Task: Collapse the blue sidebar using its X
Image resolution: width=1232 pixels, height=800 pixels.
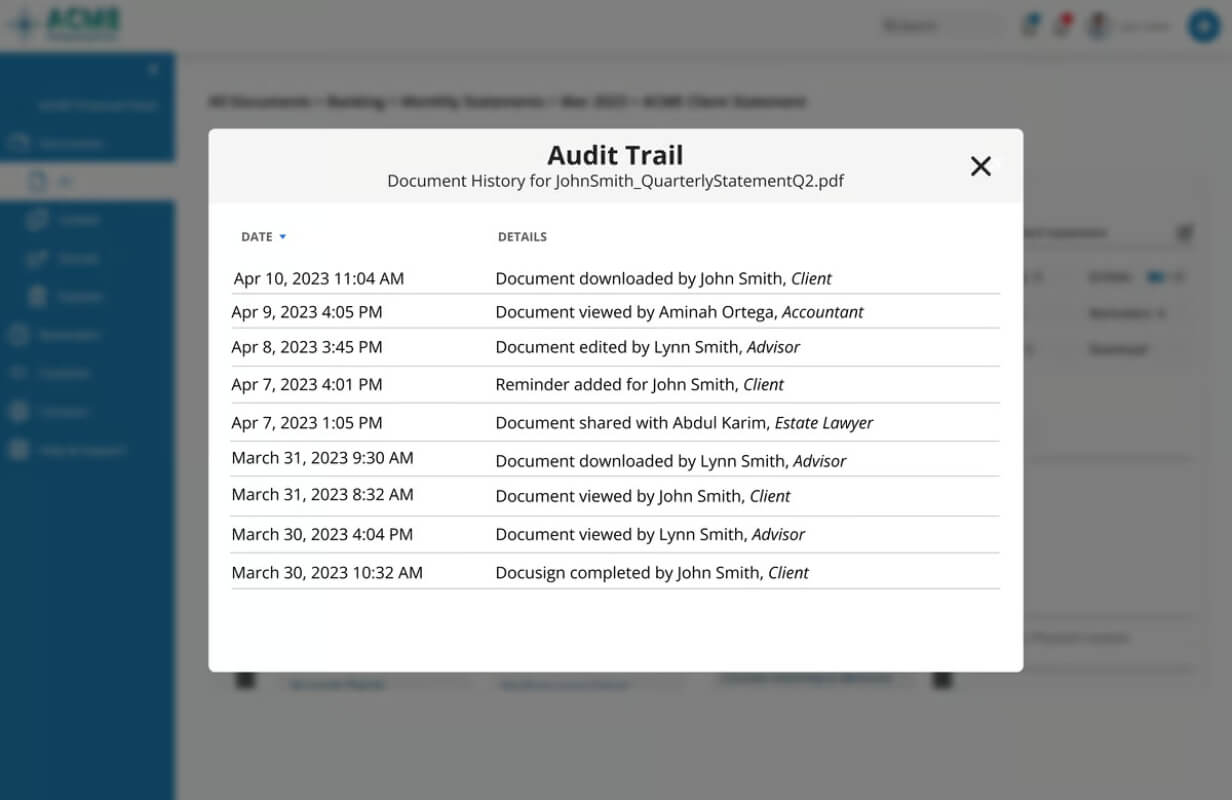Action: point(153,69)
